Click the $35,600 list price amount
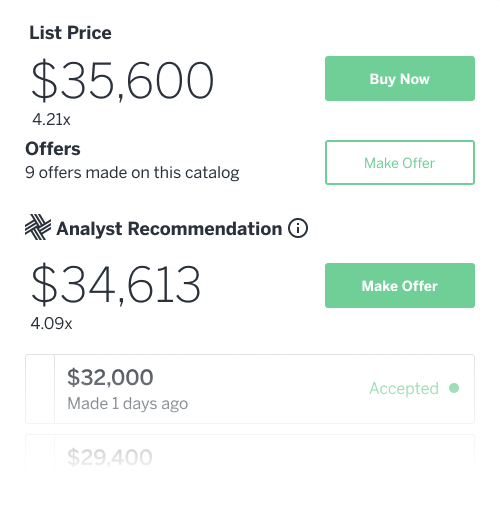 click(122, 80)
